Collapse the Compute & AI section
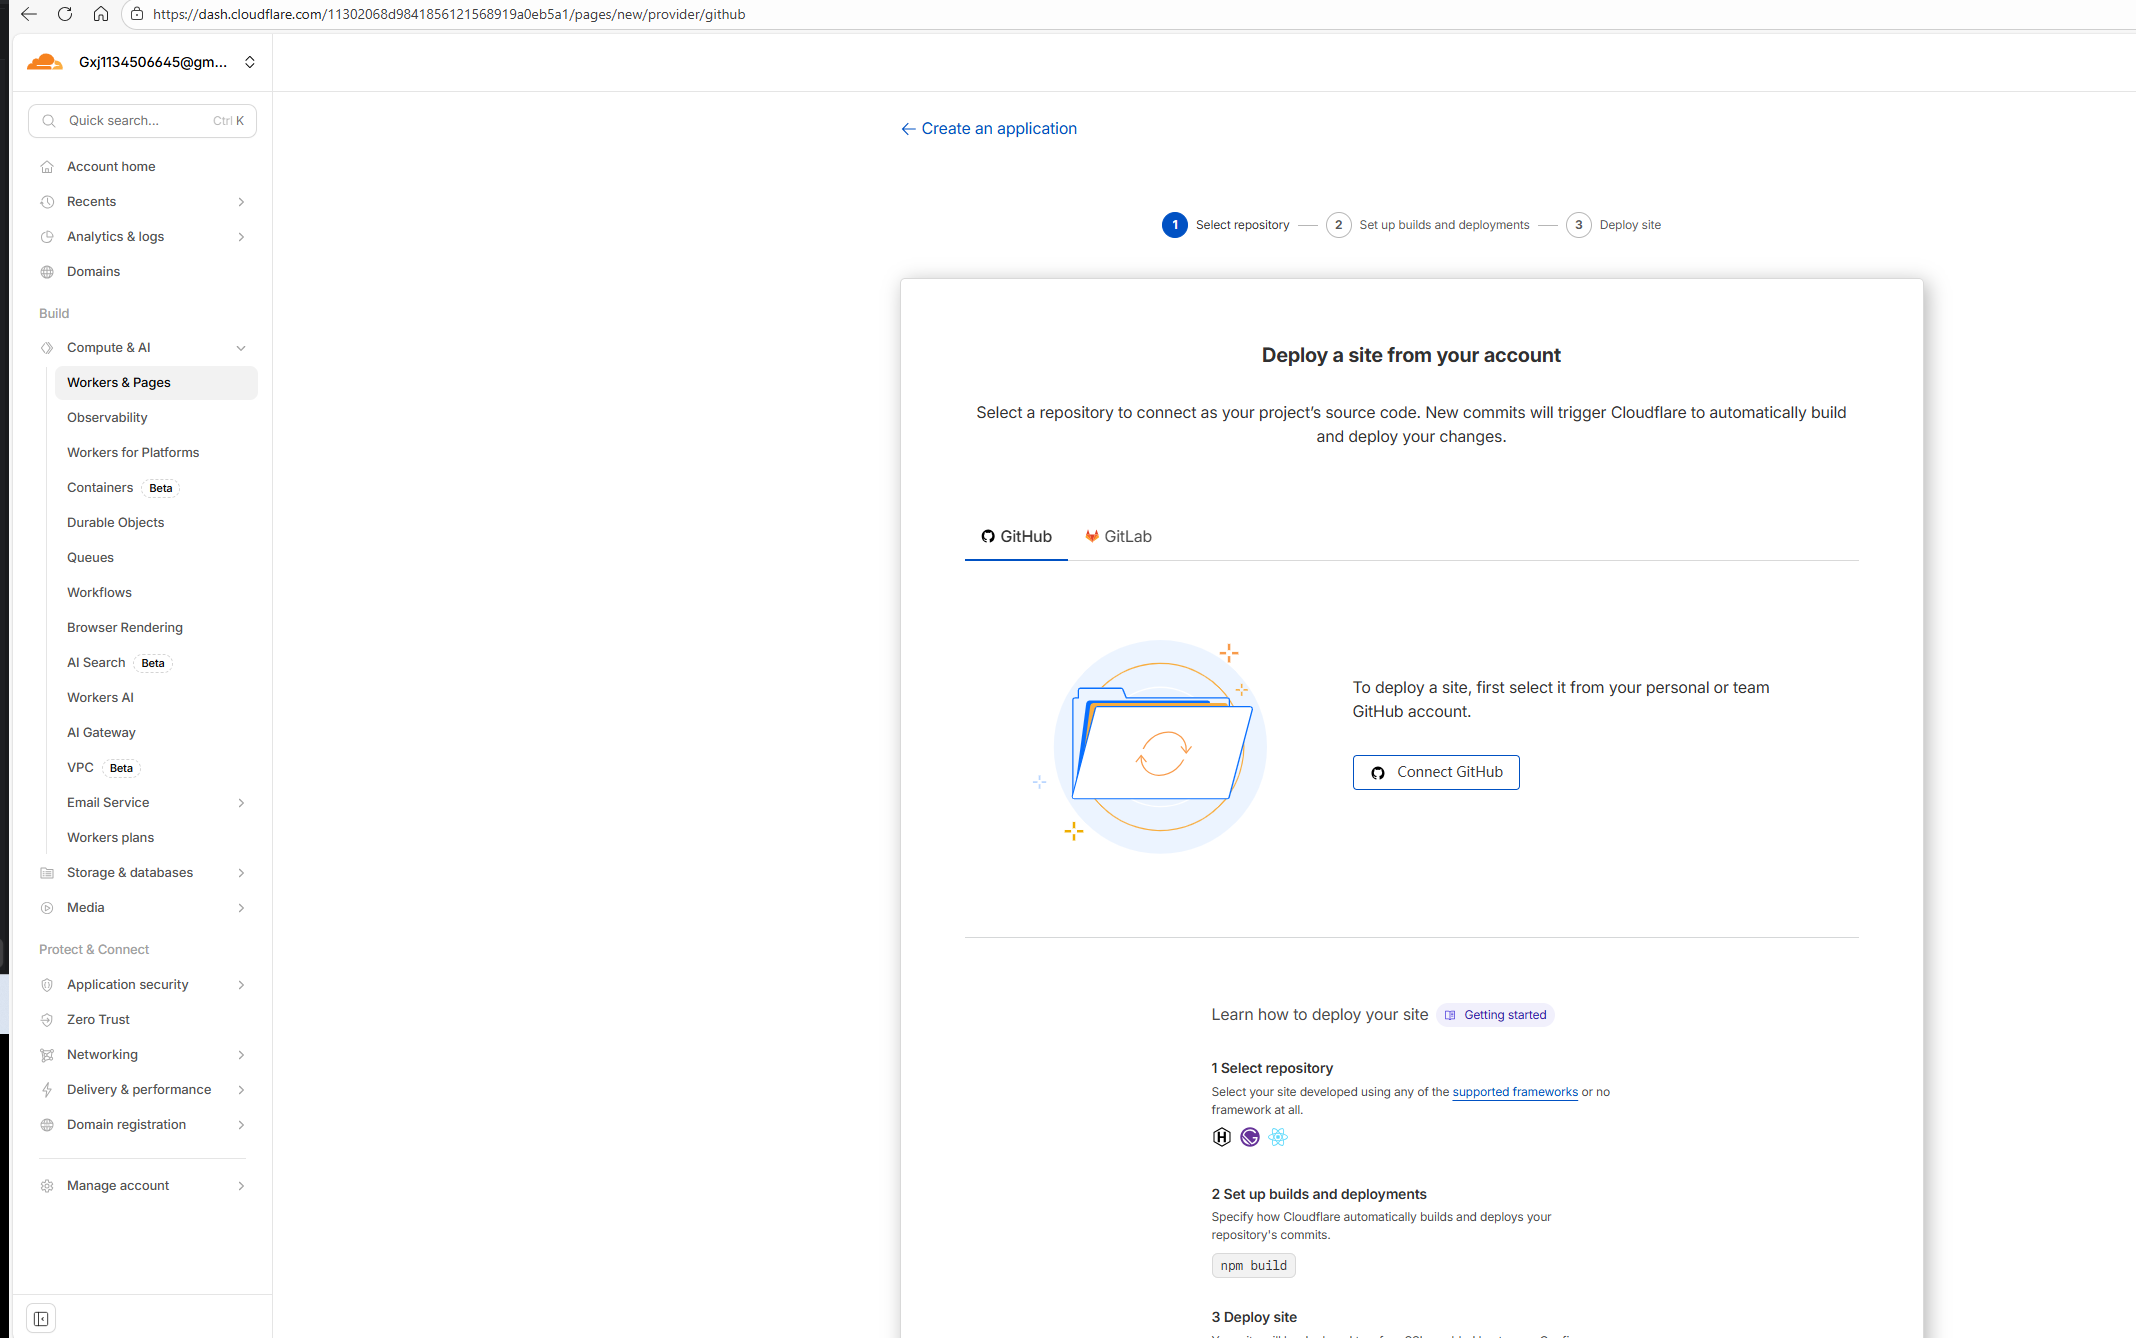This screenshot has width=2136, height=1338. pyautogui.click(x=241, y=348)
